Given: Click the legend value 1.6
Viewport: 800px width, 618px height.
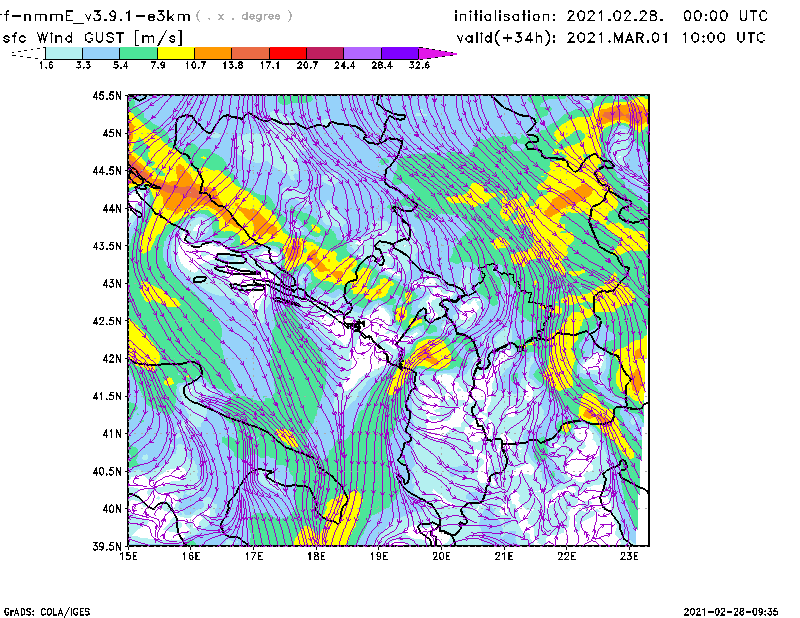Looking at the screenshot, I should (46, 65).
